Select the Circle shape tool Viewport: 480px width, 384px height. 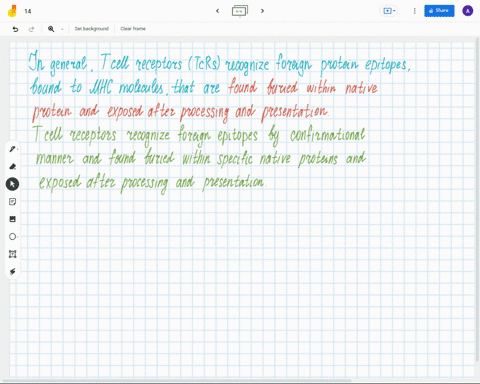coord(12,237)
